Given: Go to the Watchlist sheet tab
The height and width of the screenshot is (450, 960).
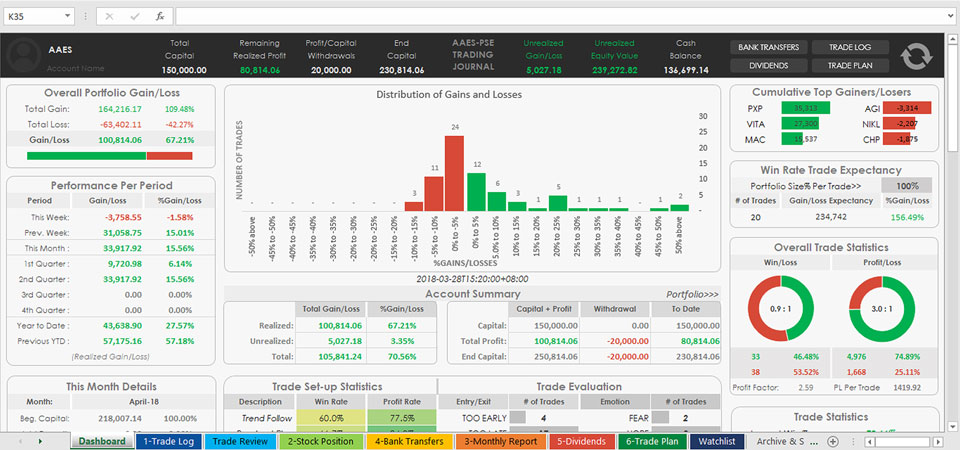Looking at the screenshot, I should pyautogui.click(x=717, y=441).
